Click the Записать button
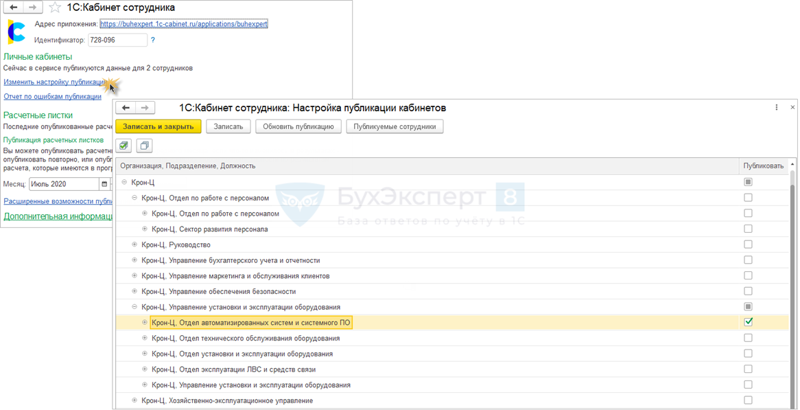 tap(228, 126)
